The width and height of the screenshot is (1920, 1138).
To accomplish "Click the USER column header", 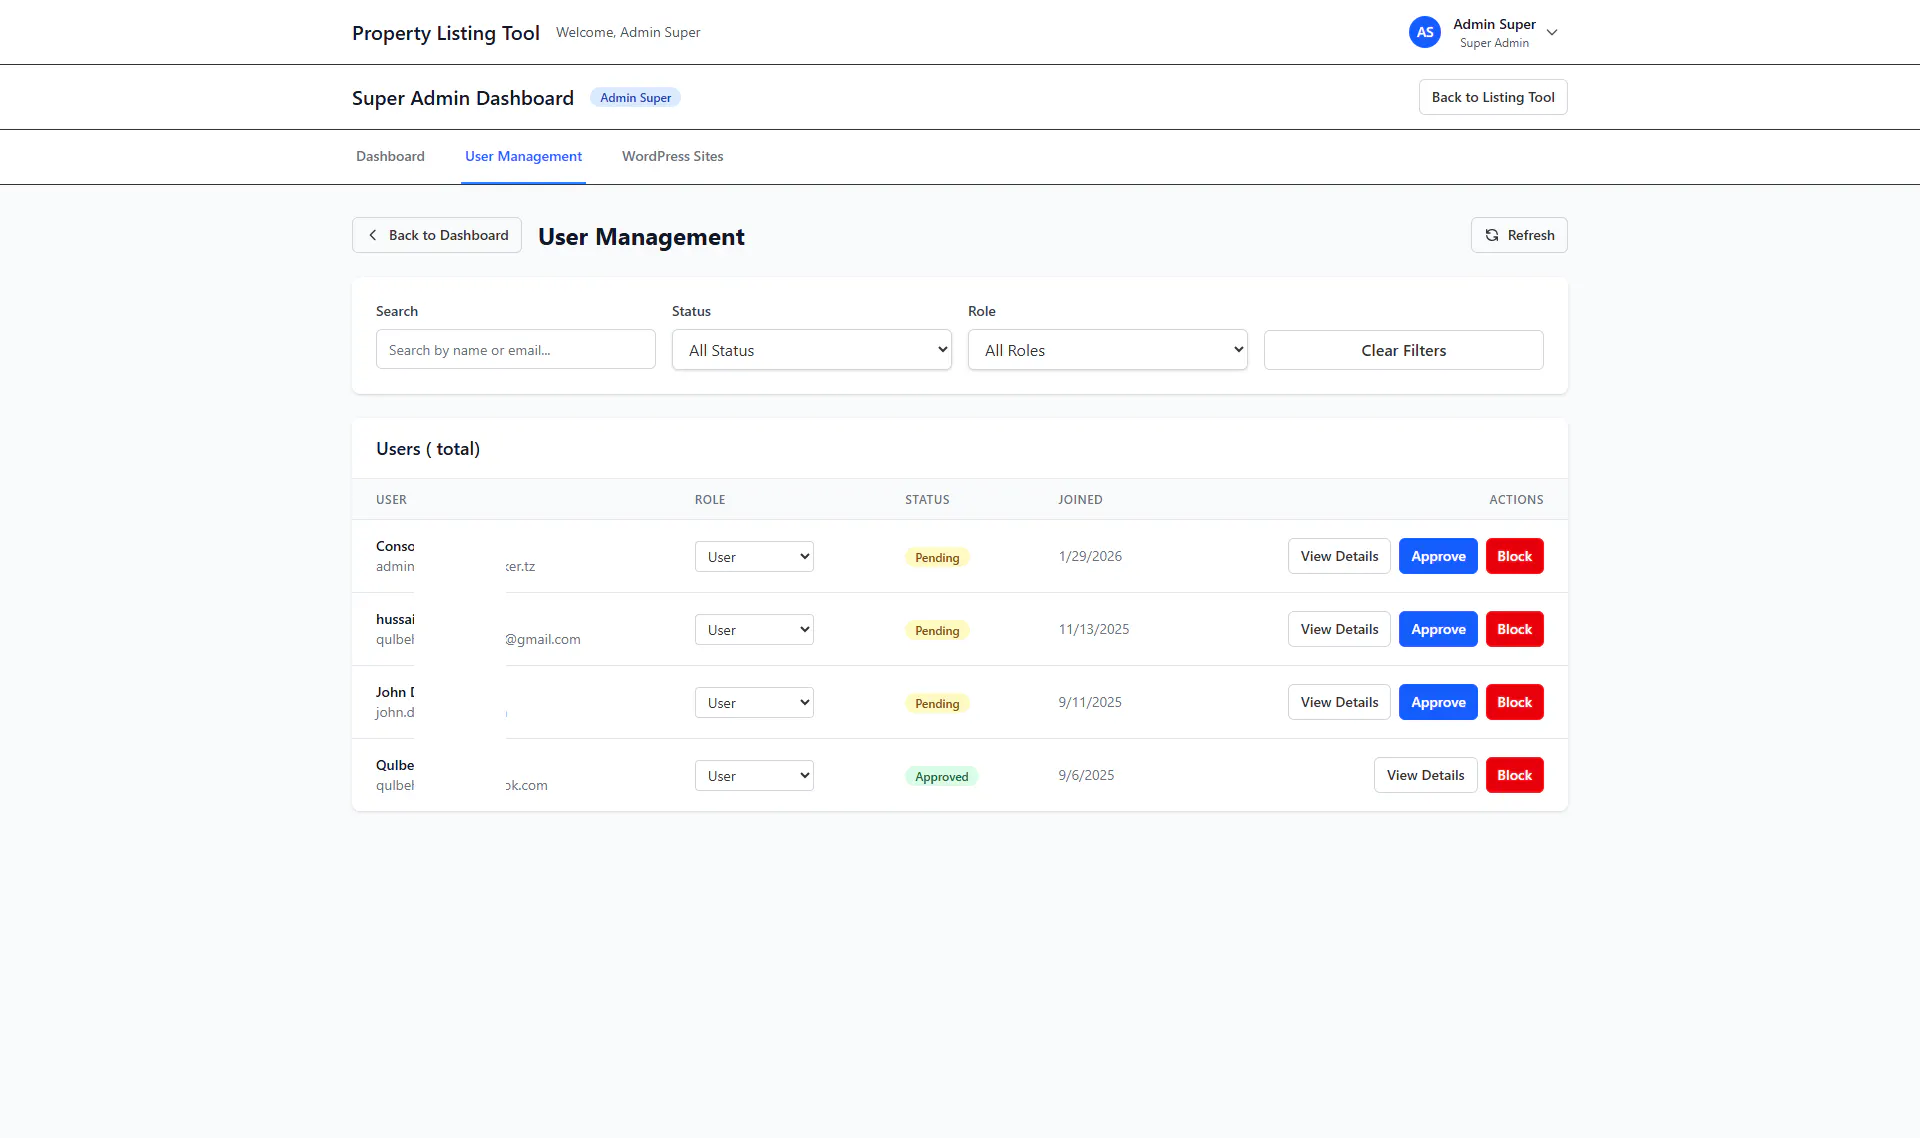I will 391,499.
